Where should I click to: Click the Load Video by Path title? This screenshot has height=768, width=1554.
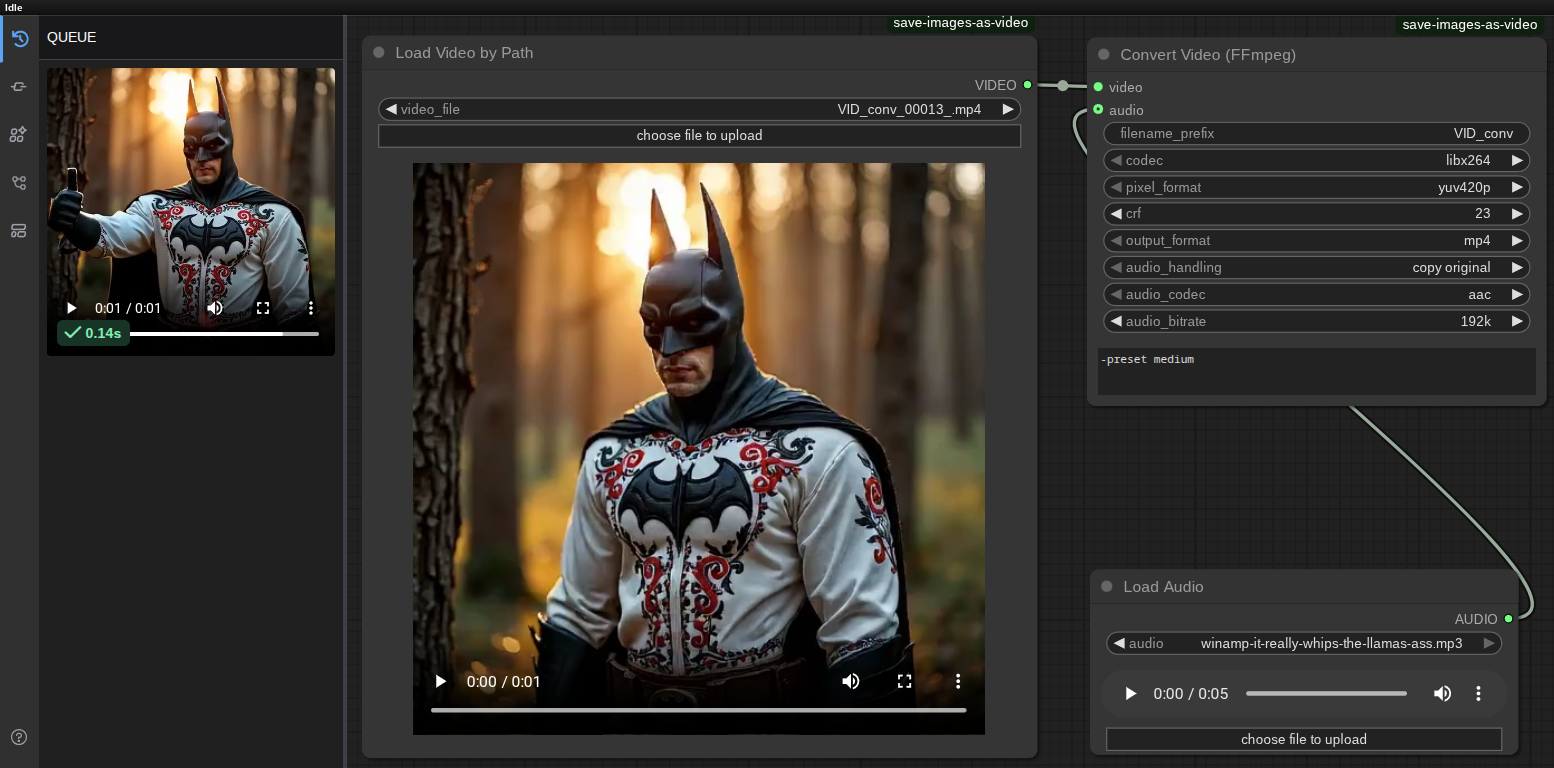[464, 53]
